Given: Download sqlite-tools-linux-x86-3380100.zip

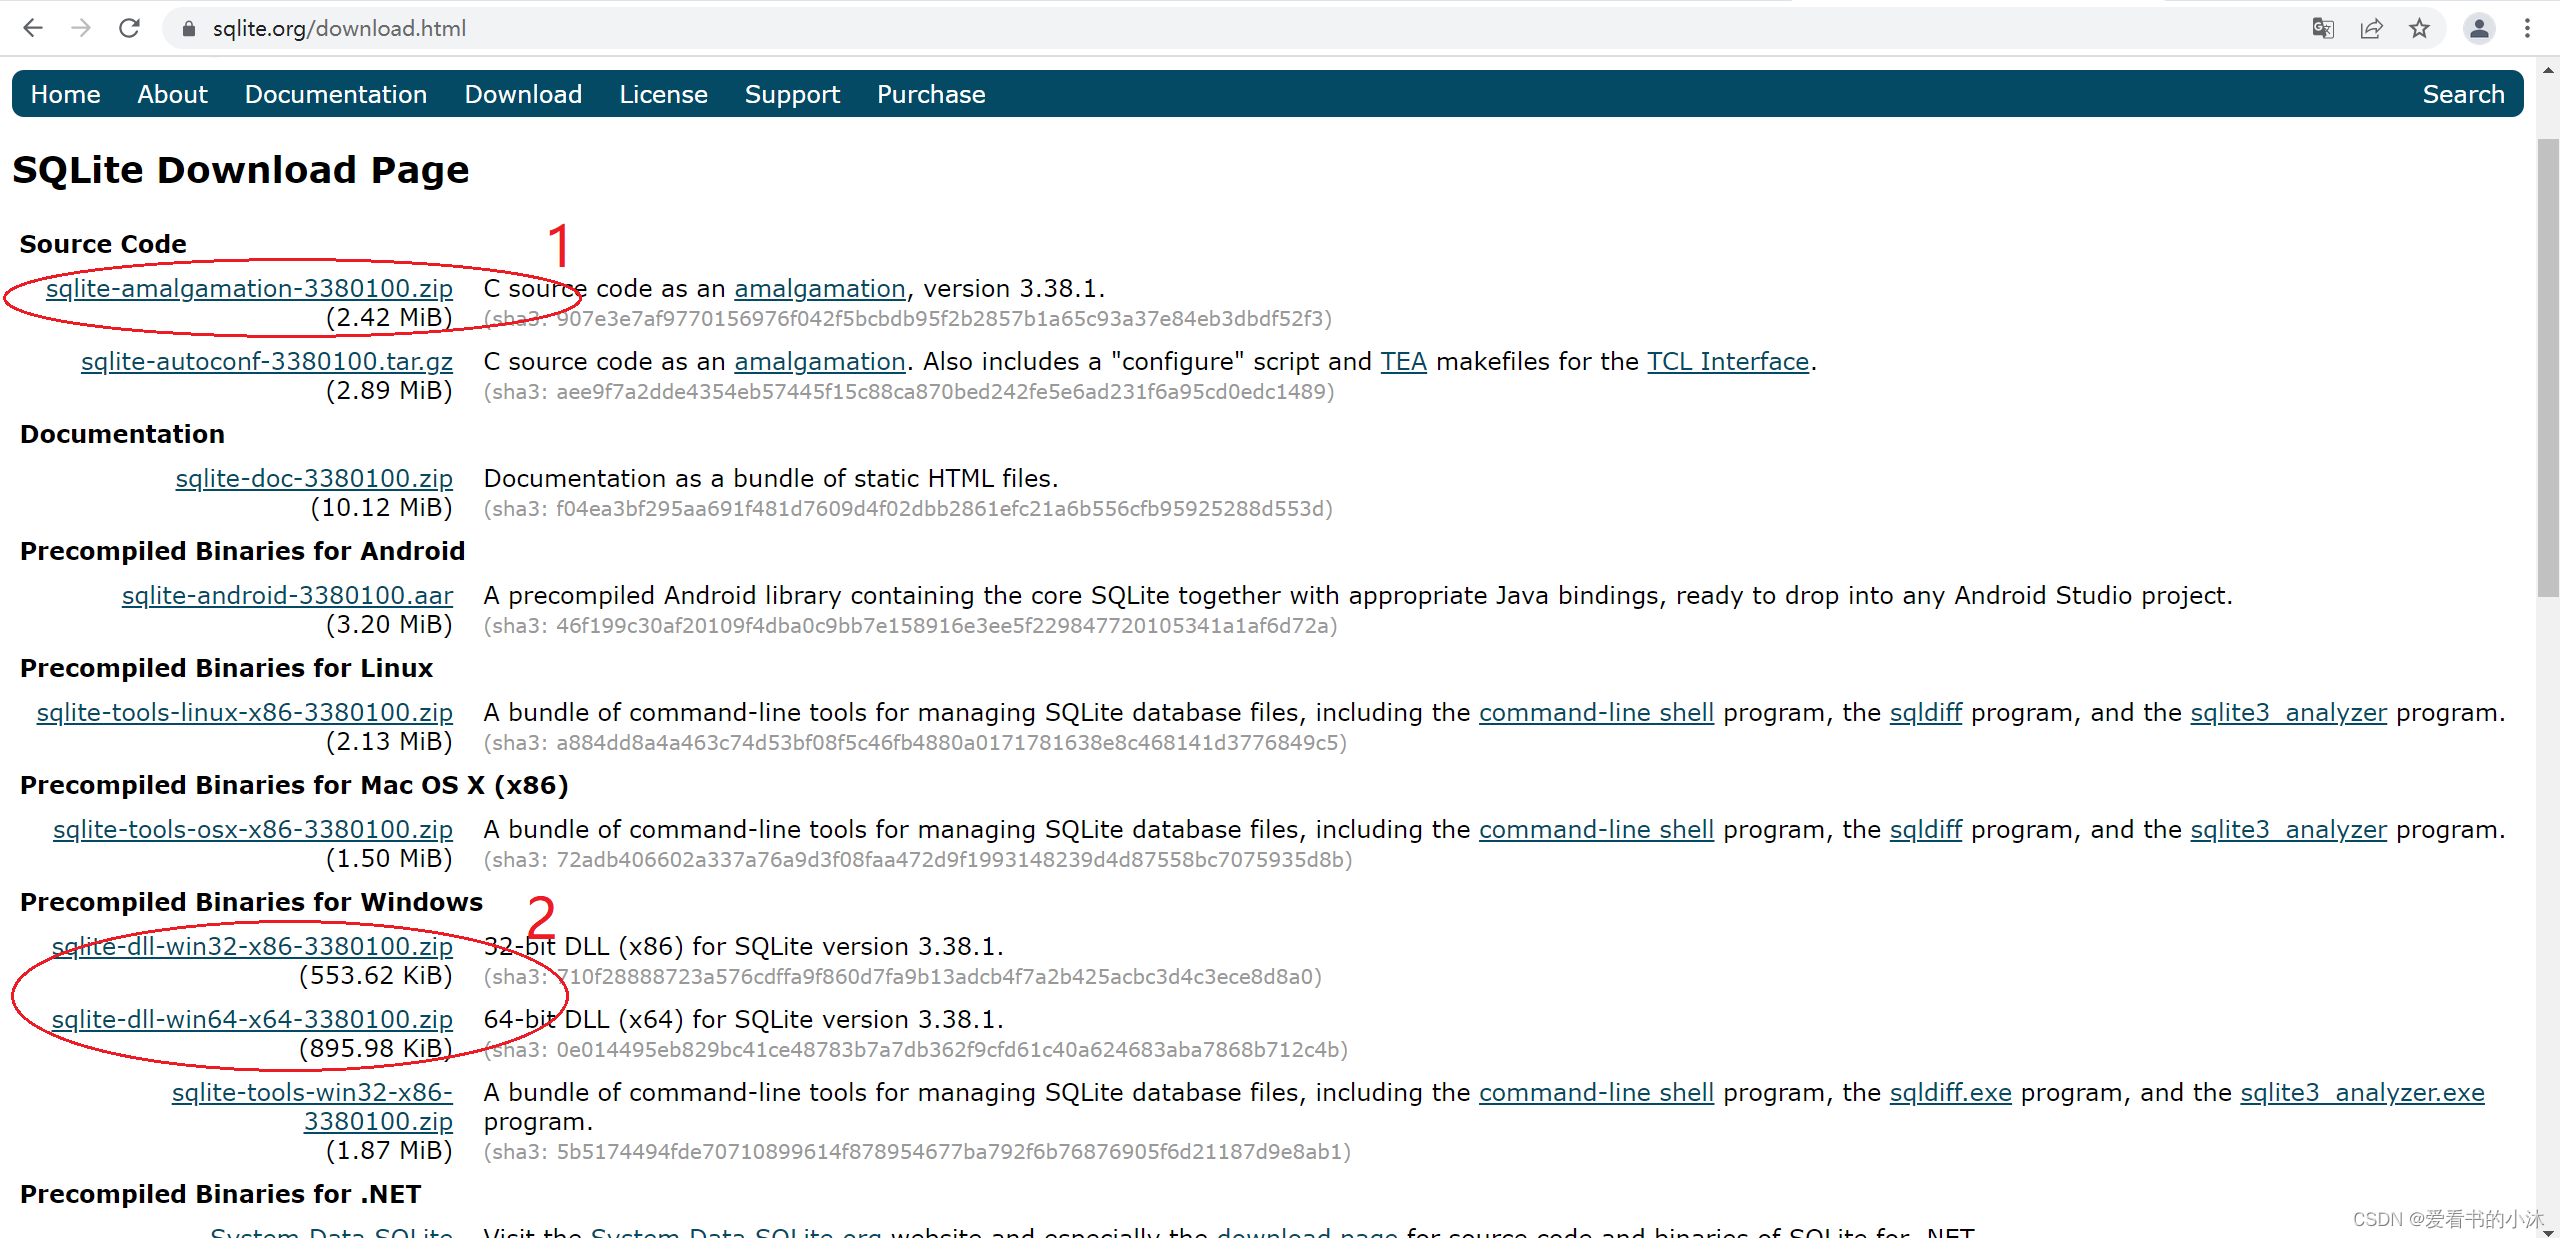Looking at the screenshot, I should tap(245, 712).
